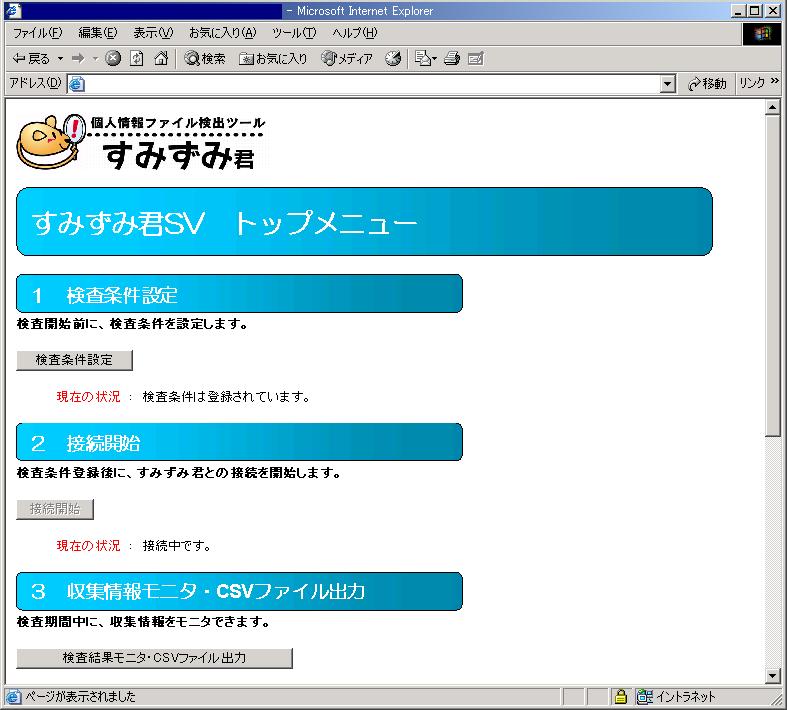
Task: Go to Home page icon
Action: [x=161, y=59]
